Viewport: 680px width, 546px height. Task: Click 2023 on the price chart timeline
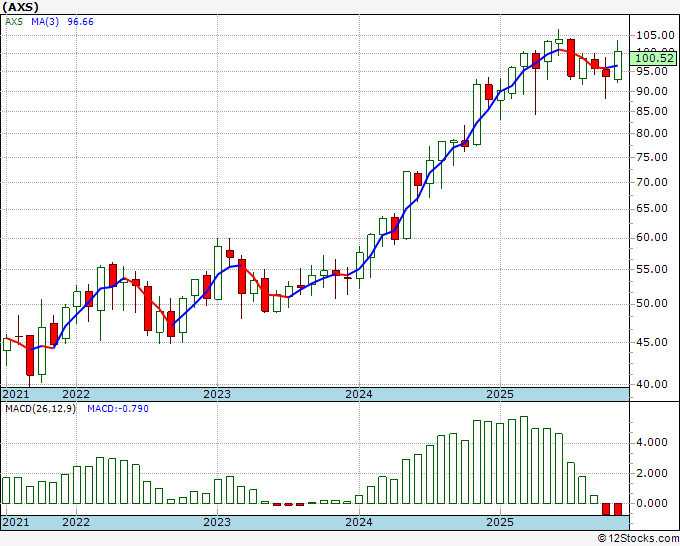[217, 394]
